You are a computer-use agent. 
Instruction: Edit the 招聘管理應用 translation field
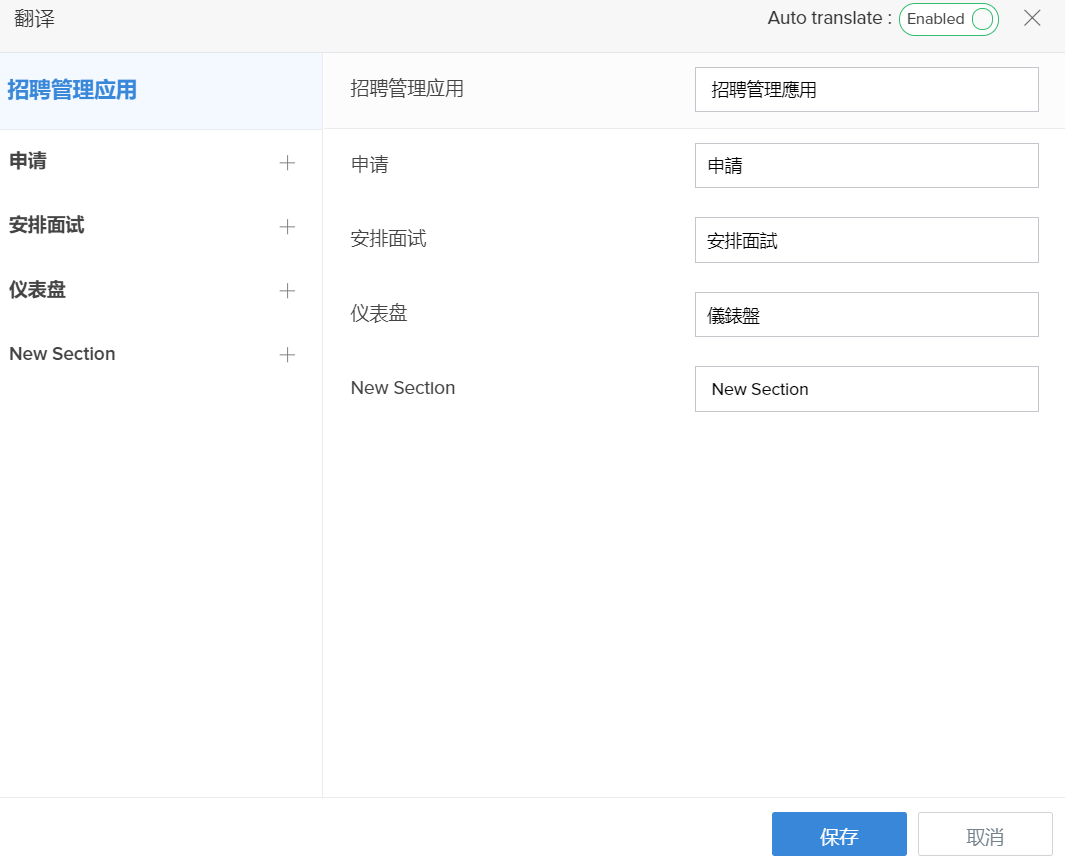pyautogui.click(x=866, y=90)
